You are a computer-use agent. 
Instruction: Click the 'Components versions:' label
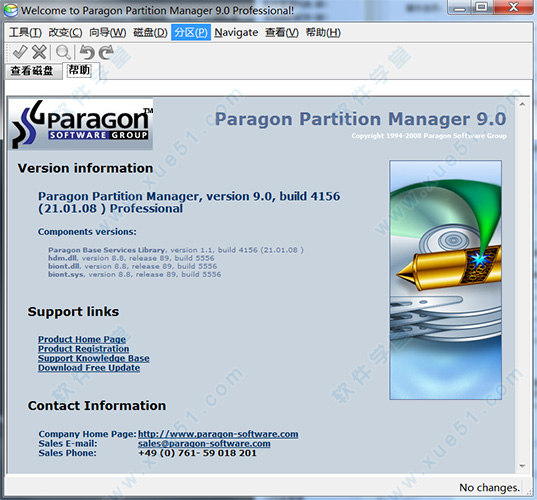tap(87, 232)
